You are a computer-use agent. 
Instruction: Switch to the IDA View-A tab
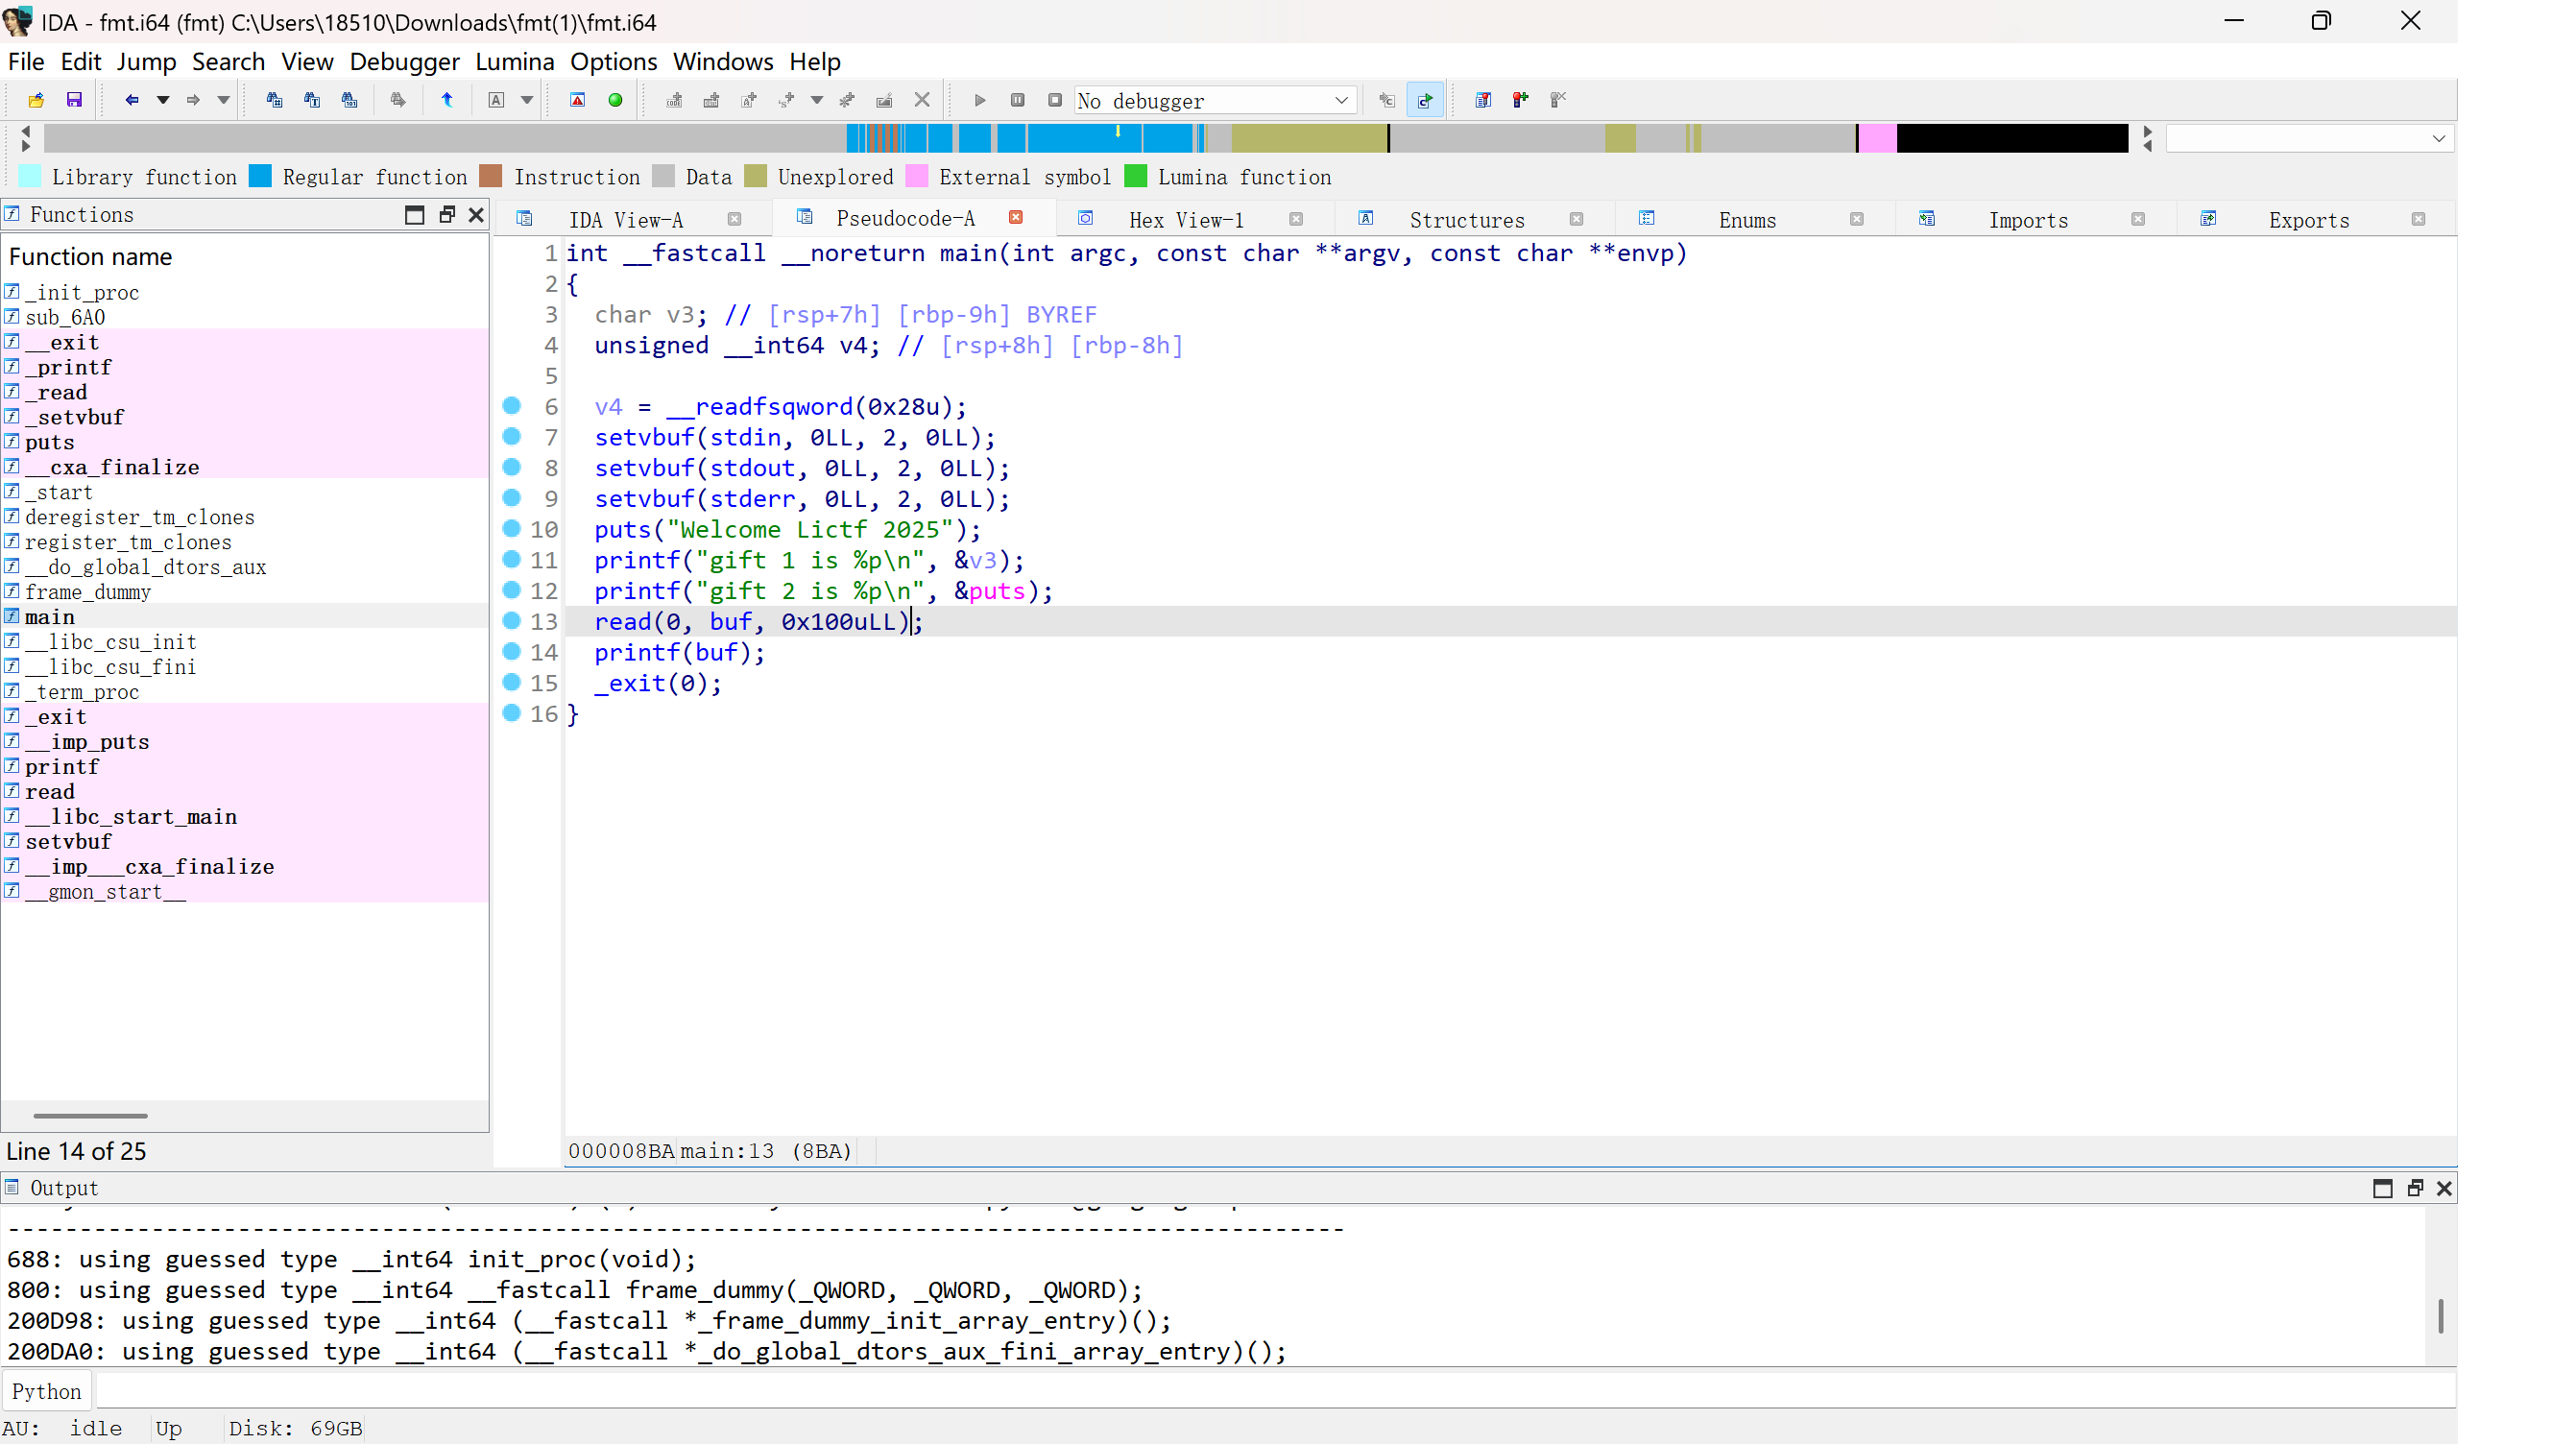pos(626,220)
